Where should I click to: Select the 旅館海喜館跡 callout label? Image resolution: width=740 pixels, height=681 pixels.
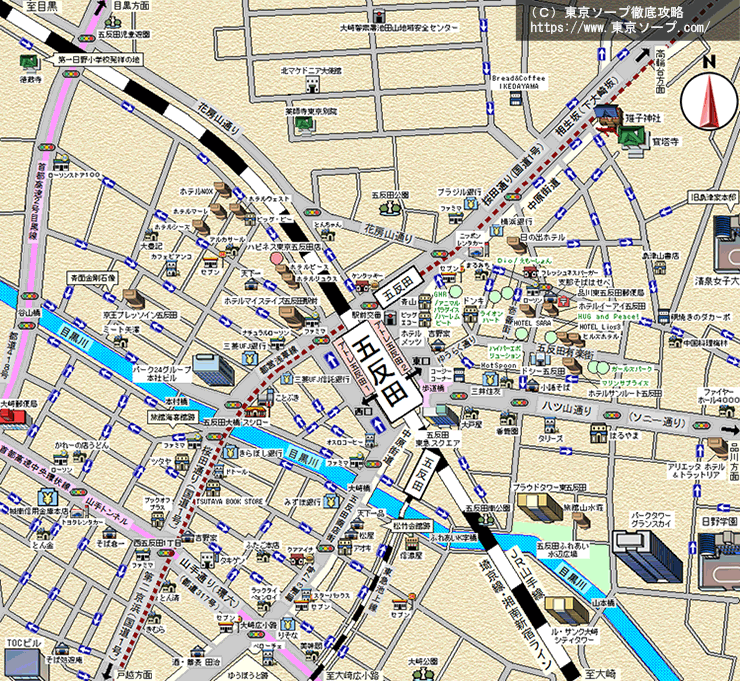coord(172,418)
